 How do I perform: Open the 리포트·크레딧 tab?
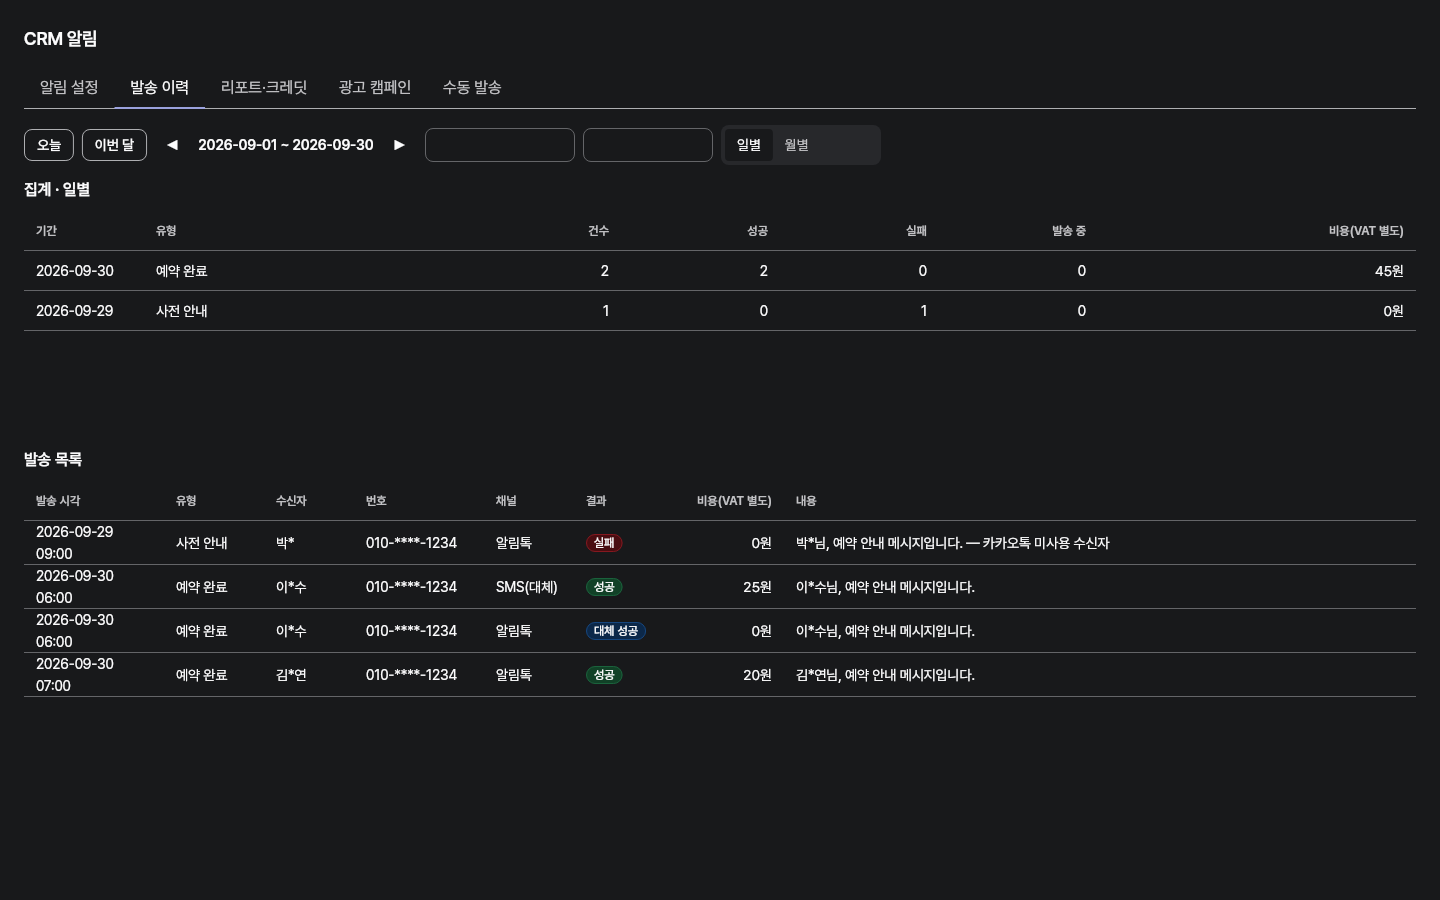click(x=264, y=88)
